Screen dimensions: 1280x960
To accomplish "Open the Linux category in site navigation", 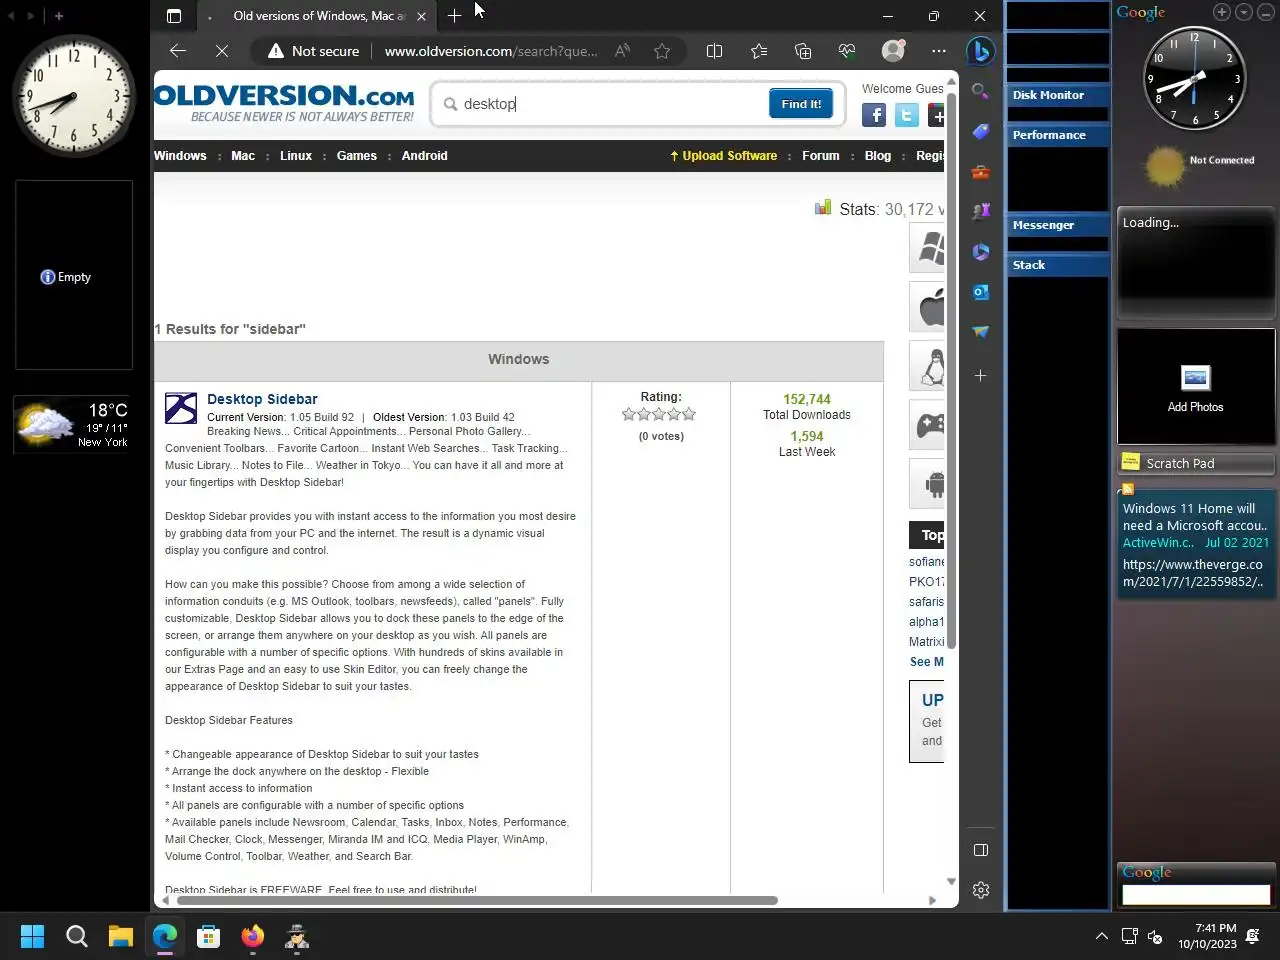I will (x=296, y=156).
